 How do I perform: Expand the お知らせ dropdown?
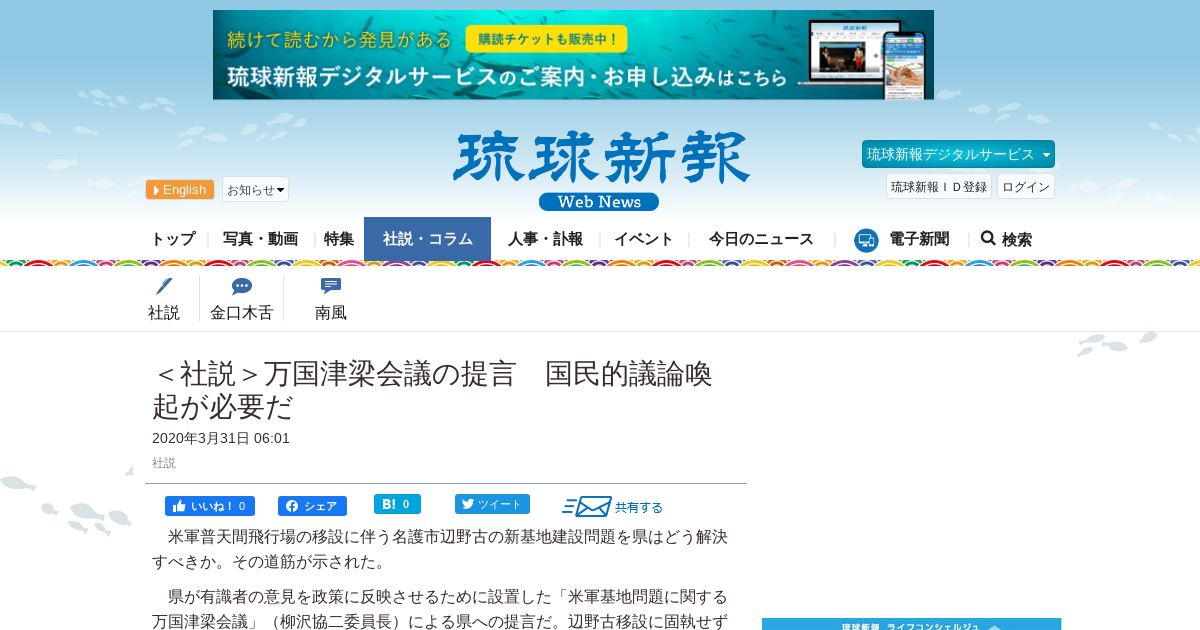pos(255,190)
